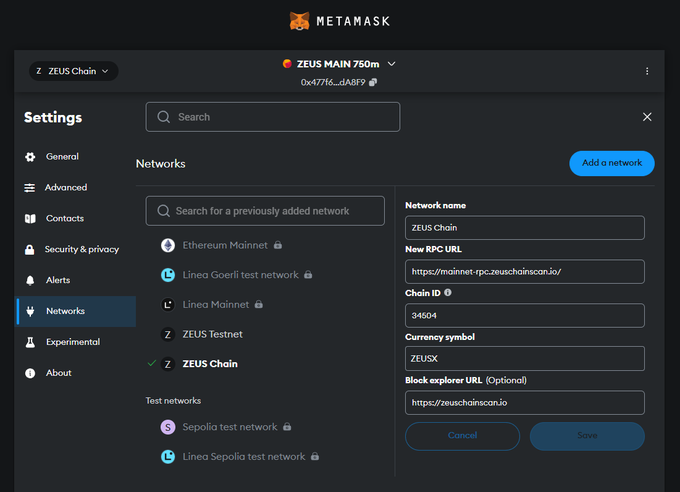Open the Contacts settings tab
This screenshot has height=492, width=680.
tap(75, 218)
